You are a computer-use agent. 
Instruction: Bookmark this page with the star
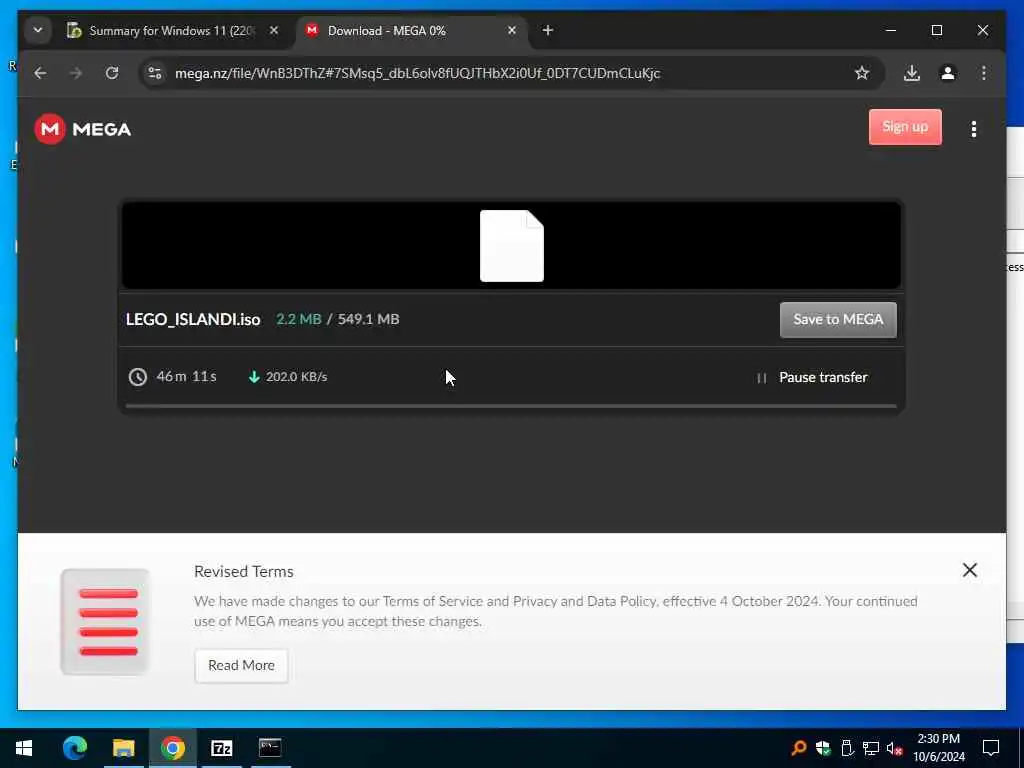click(x=862, y=73)
